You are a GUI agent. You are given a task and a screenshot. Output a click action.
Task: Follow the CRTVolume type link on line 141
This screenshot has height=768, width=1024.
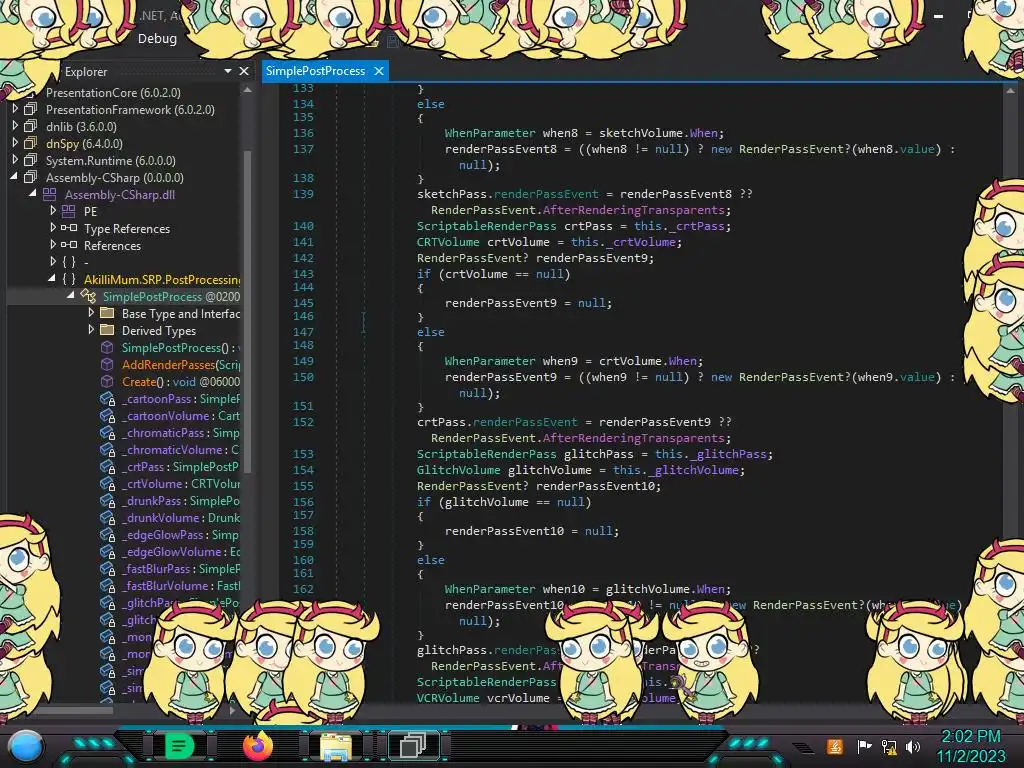[448, 242]
